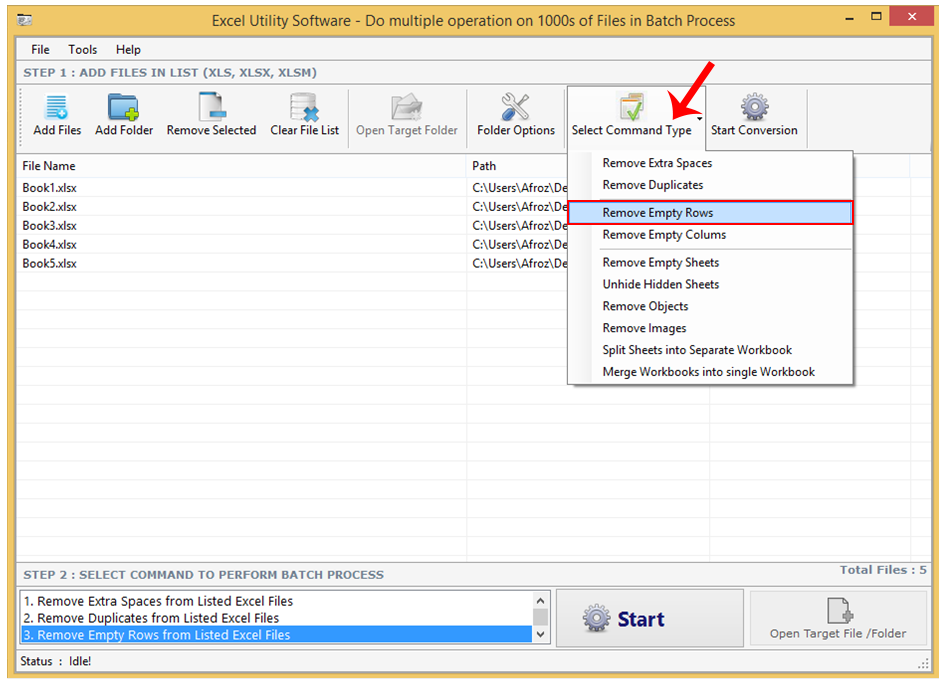Screen dimensions: 946x684
Task: Select Remove Empty Rows in menu
Action: (x=710, y=212)
